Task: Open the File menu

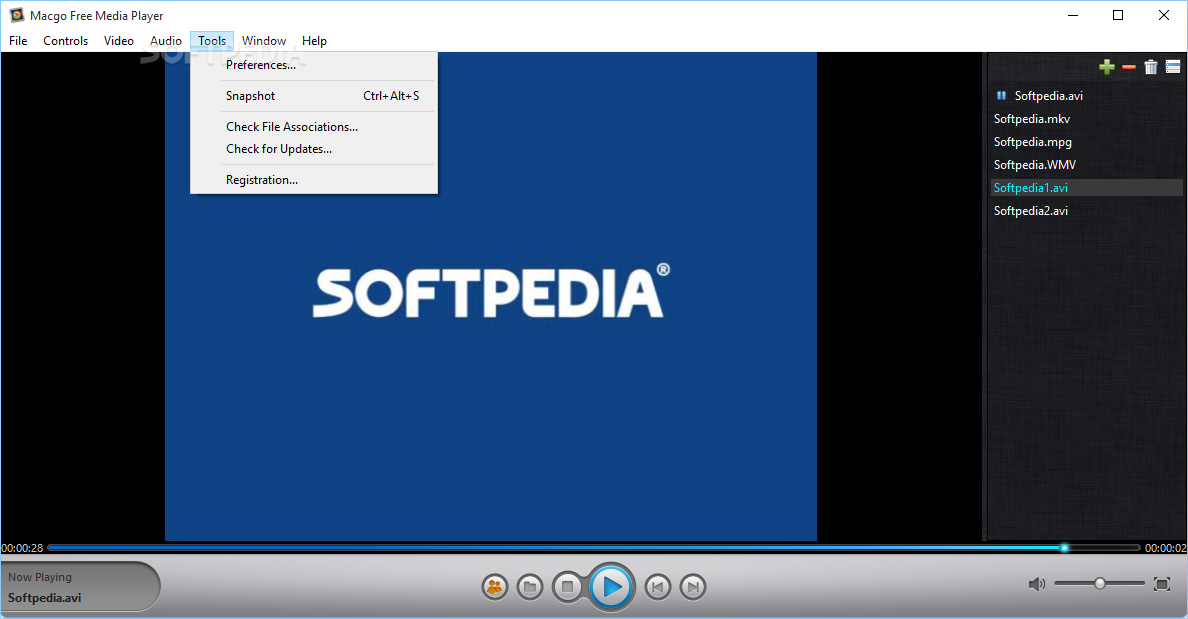Action: (x=18, y=41)
